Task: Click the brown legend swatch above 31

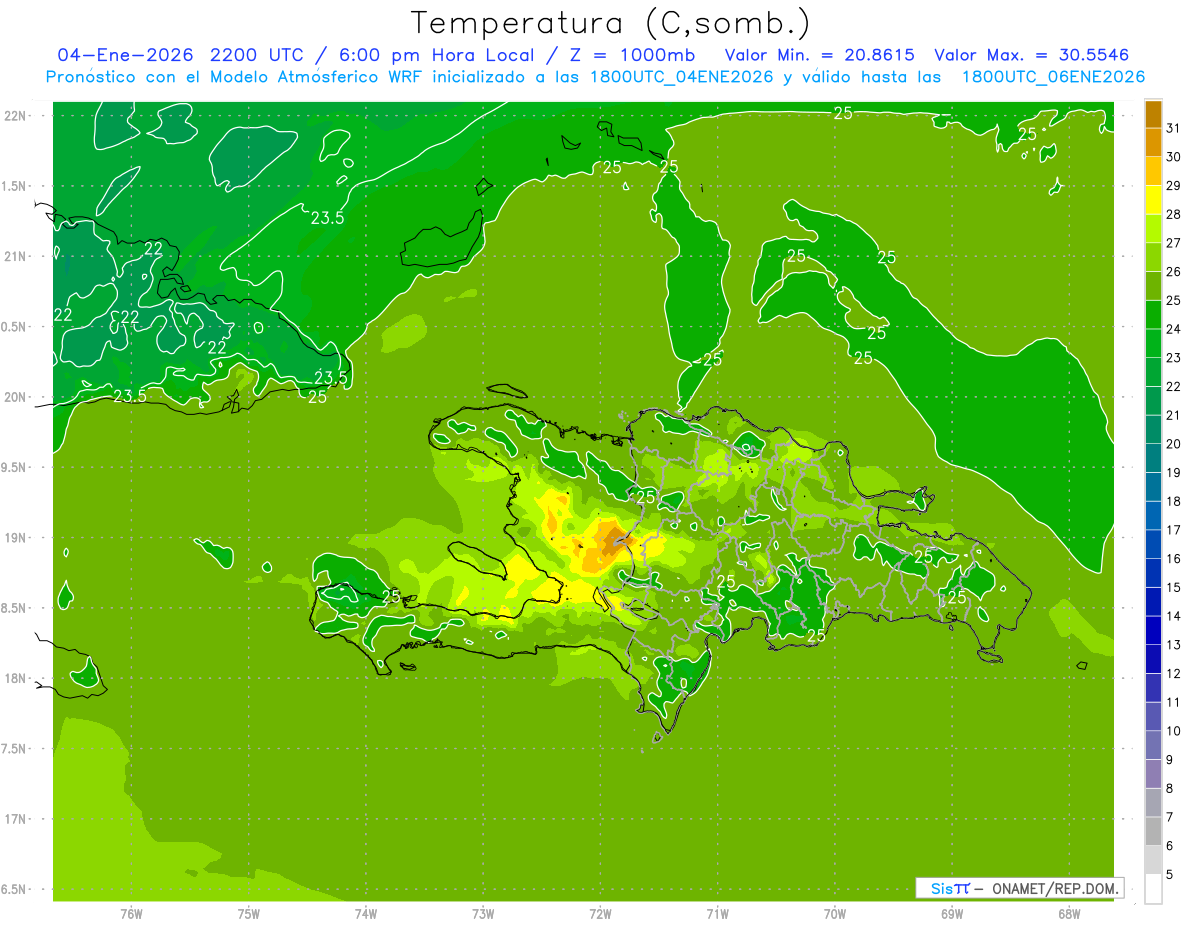Action: (x=1153, y=114)
